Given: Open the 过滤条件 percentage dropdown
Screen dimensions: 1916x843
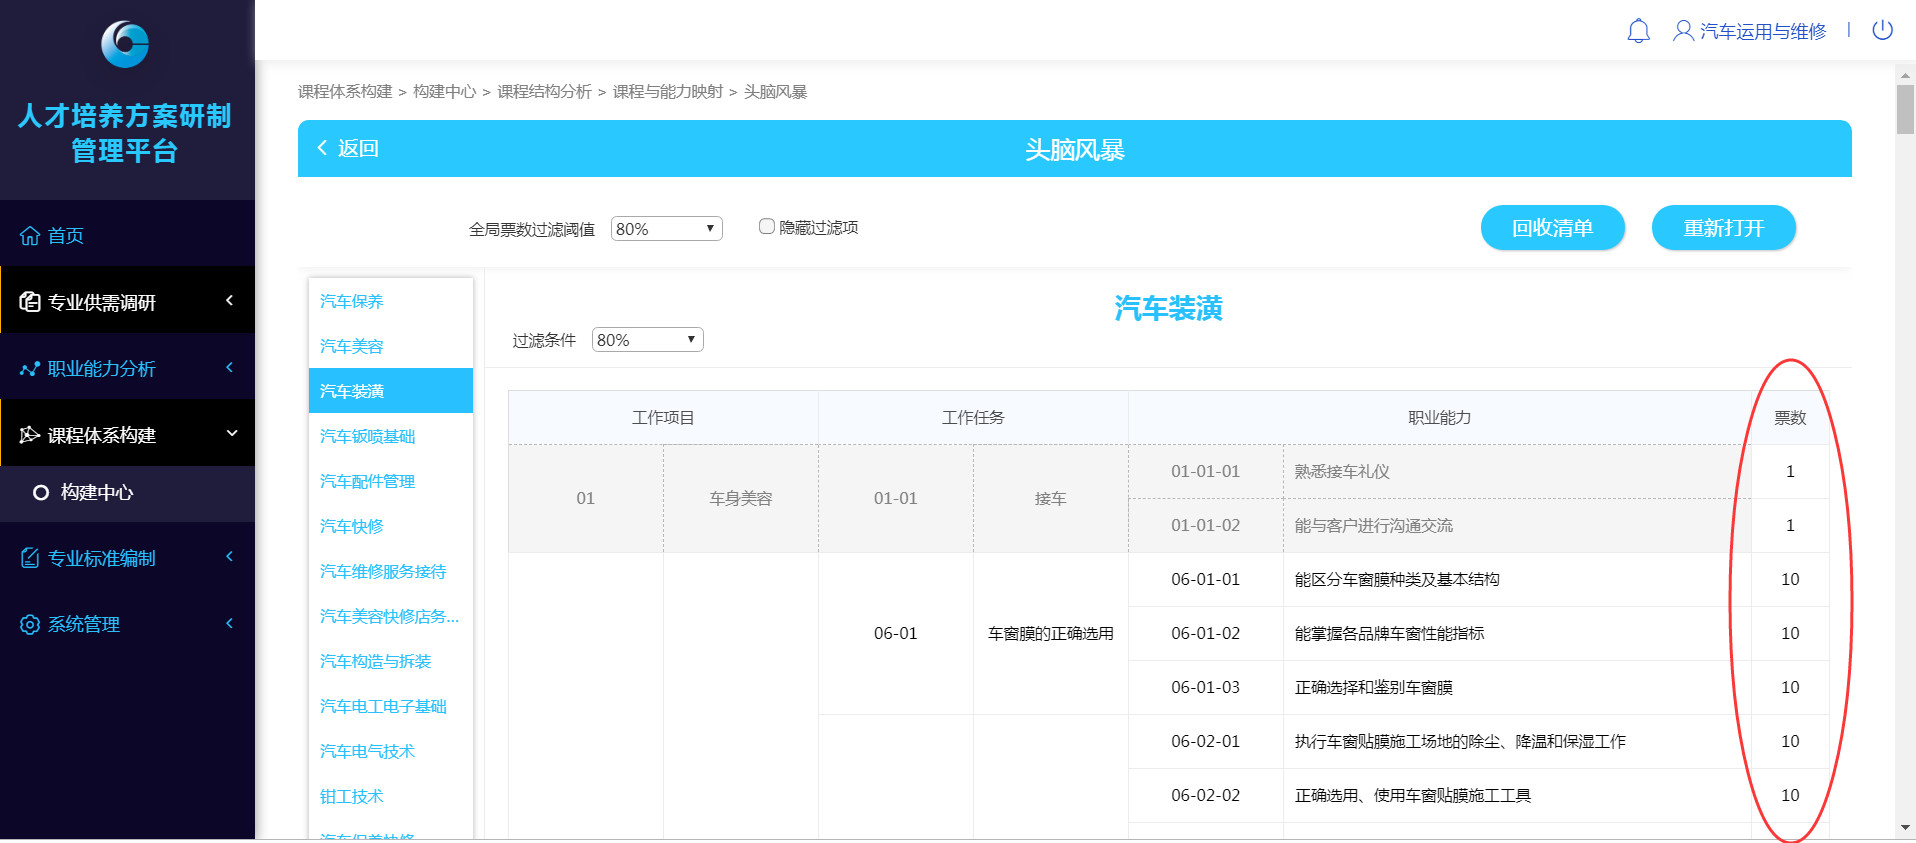Looking at the screenshot, I should [647, 340].
